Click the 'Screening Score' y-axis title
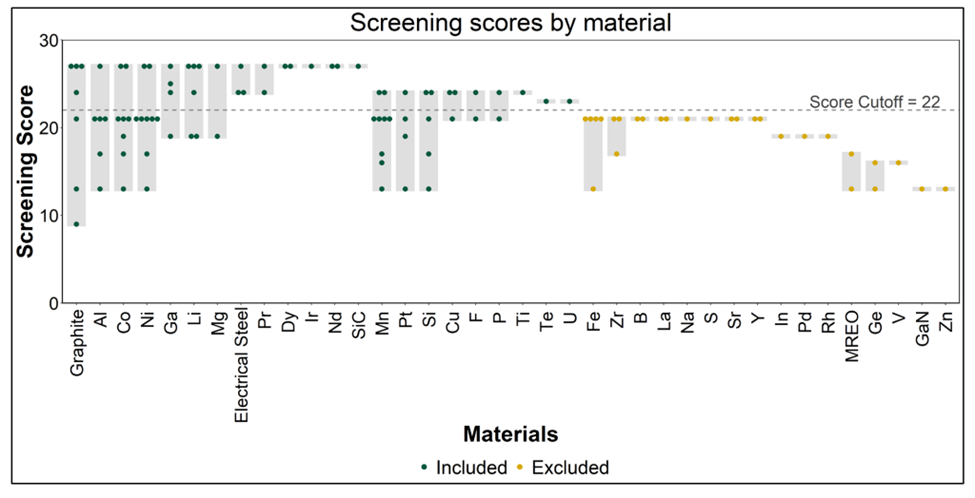This screenshot has height=498, width=975. 25,170
